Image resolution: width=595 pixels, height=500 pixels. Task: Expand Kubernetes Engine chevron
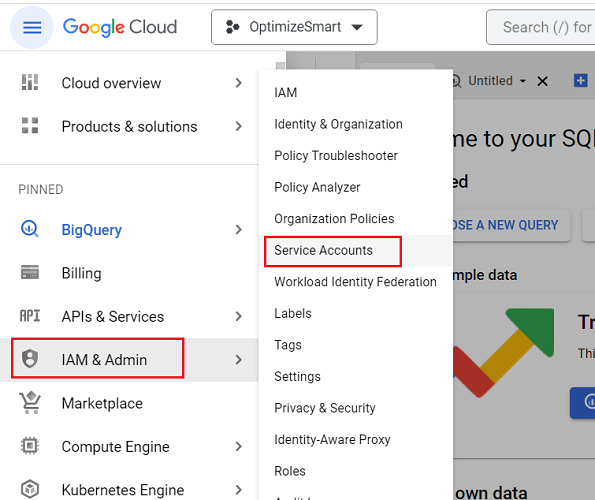click(x=238, y=490)
